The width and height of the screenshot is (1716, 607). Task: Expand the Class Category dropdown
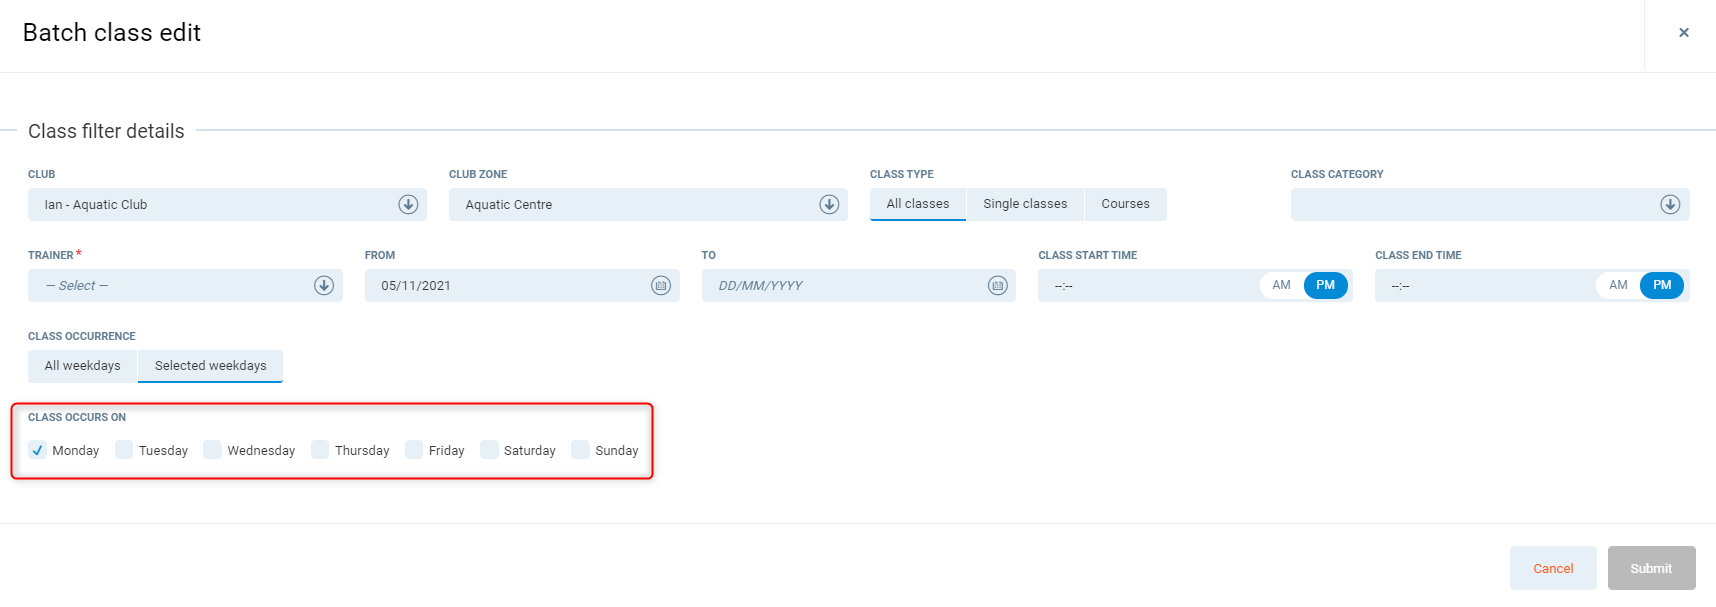click(1669, 205)
